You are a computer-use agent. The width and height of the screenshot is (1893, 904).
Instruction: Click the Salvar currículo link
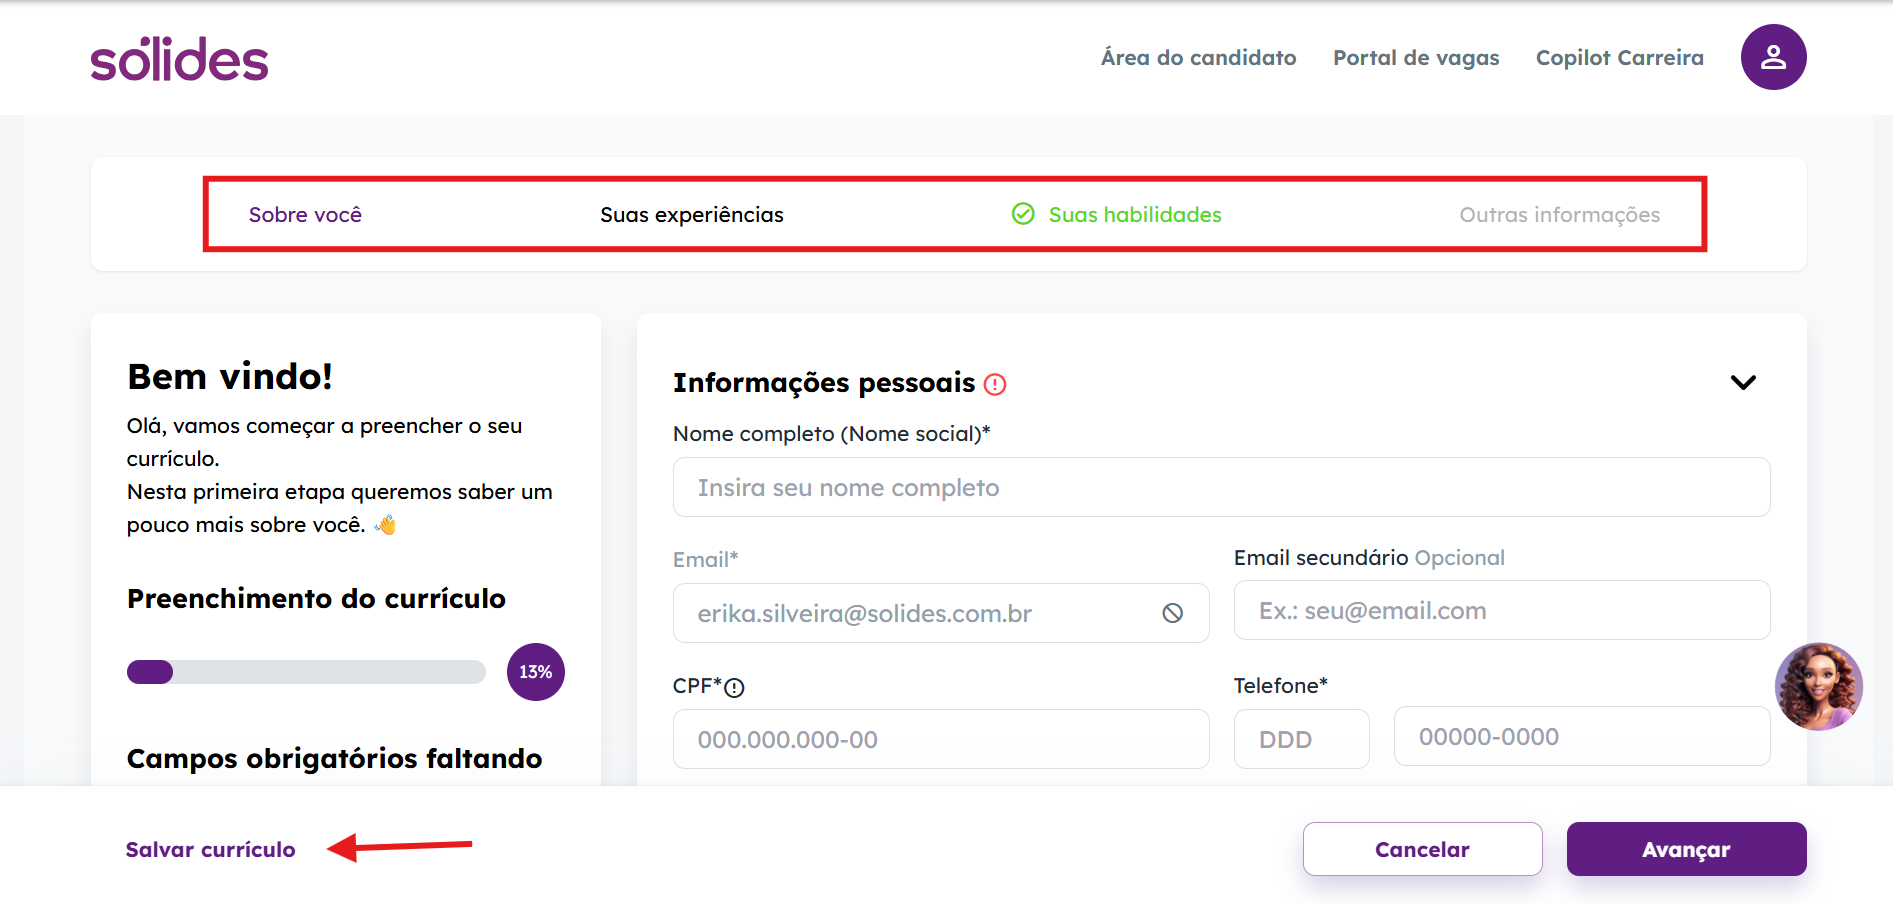pos(210,850)
